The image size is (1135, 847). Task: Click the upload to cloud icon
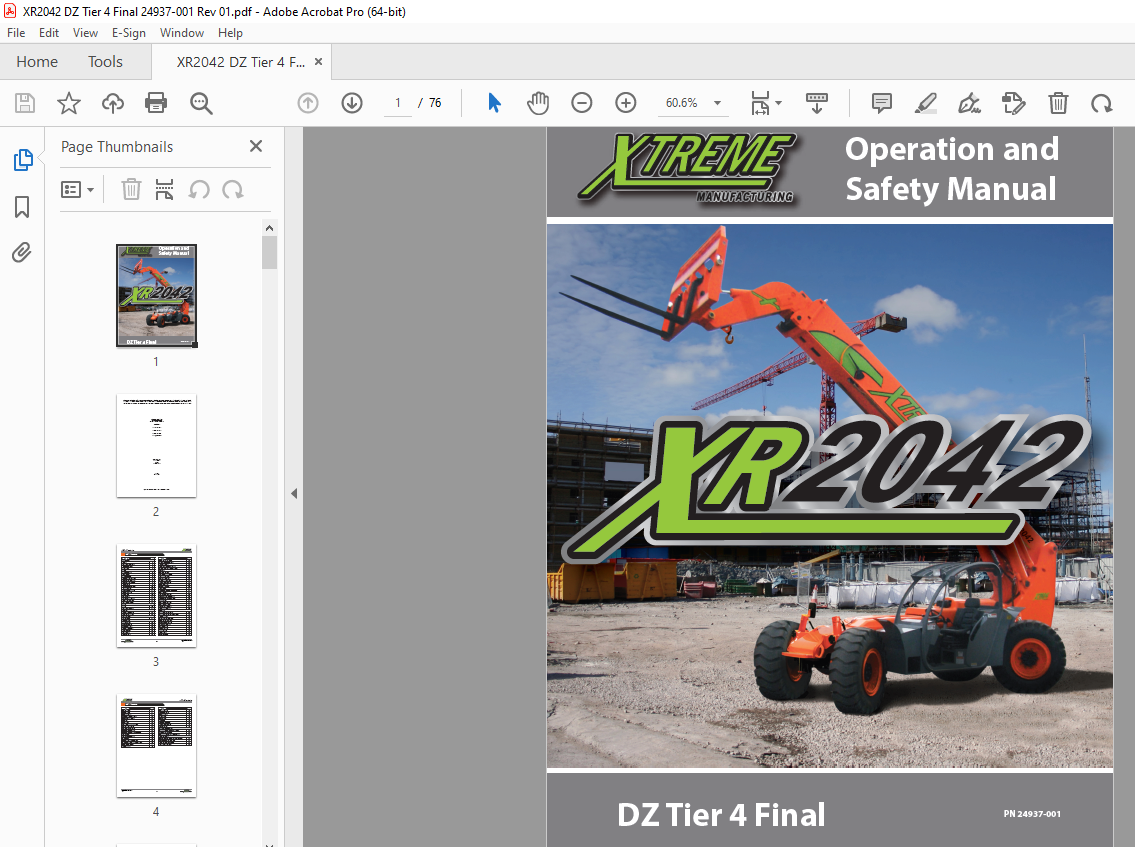click(112, 103)
